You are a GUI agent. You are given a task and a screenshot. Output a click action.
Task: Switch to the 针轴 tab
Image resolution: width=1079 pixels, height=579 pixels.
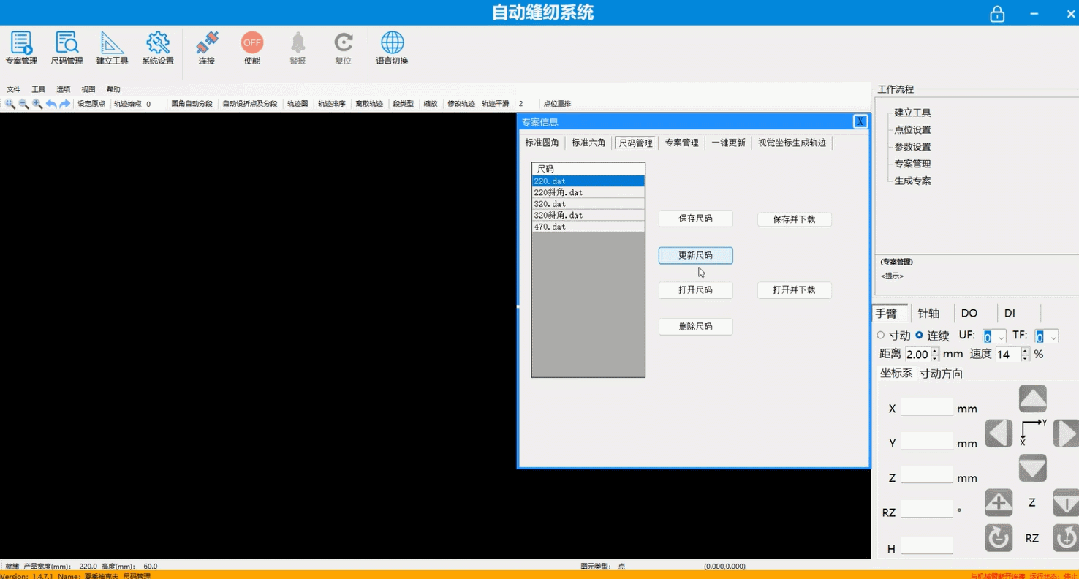click(x=928, y=313)
